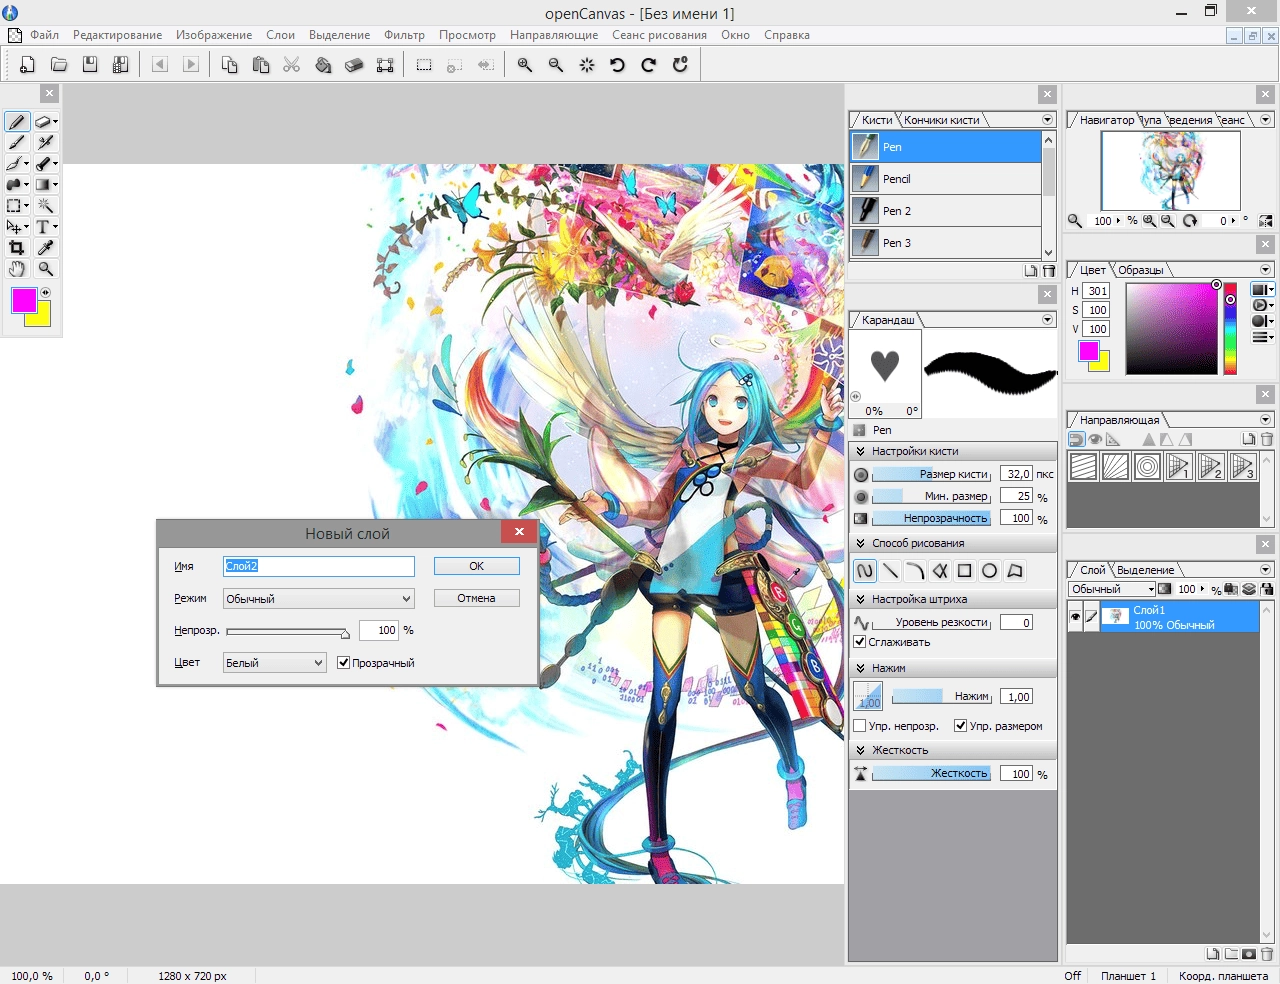Collapse the Способ рисования section

tap(861, 543)
